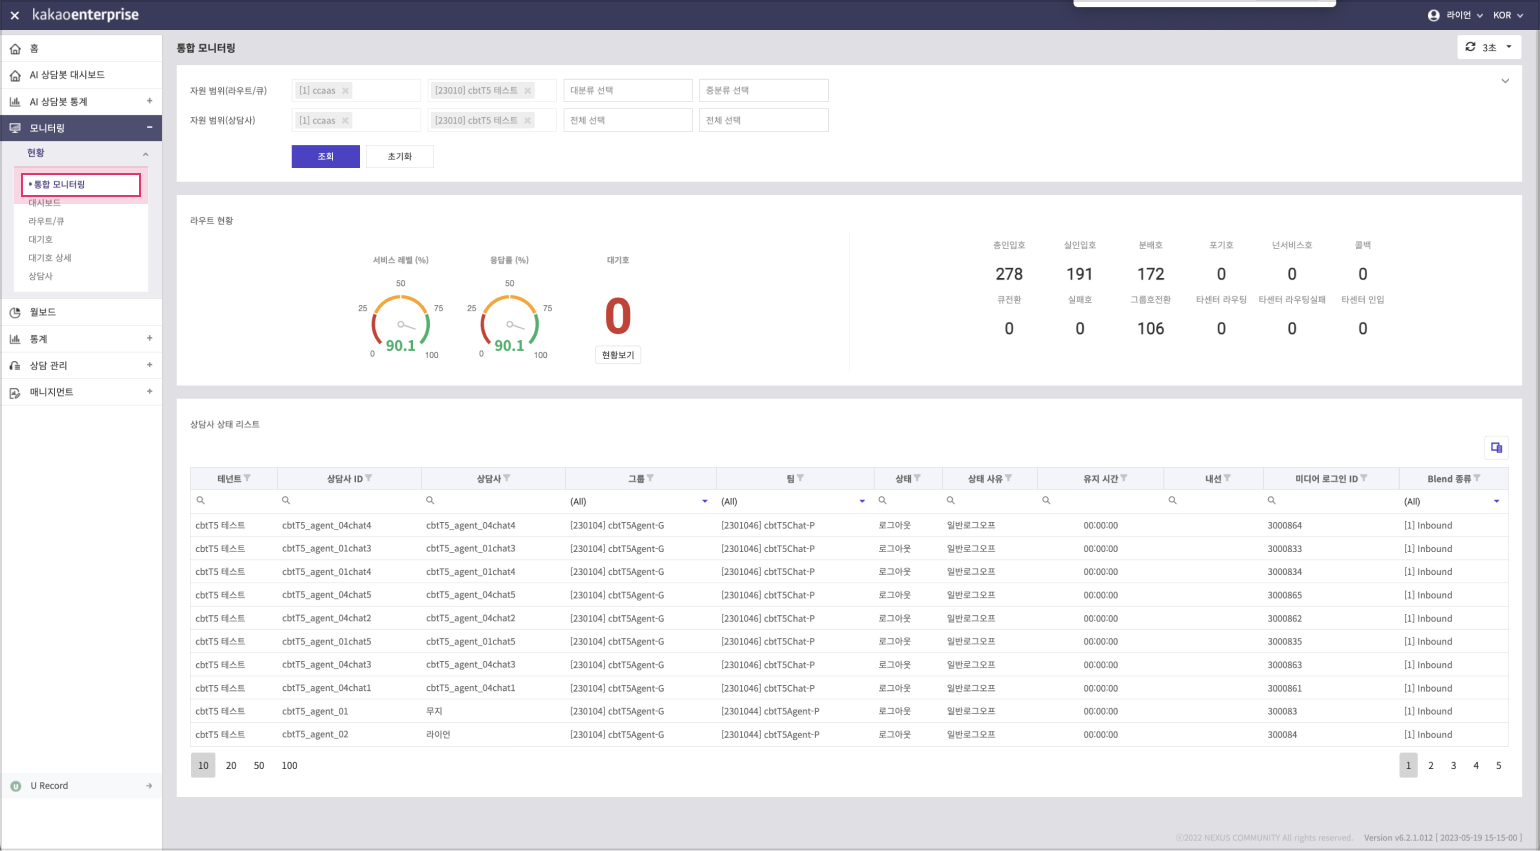The width and height of the screenshot is (1540, 851).
Task: Close the panel with the X icon
Action: click(15, 15)
